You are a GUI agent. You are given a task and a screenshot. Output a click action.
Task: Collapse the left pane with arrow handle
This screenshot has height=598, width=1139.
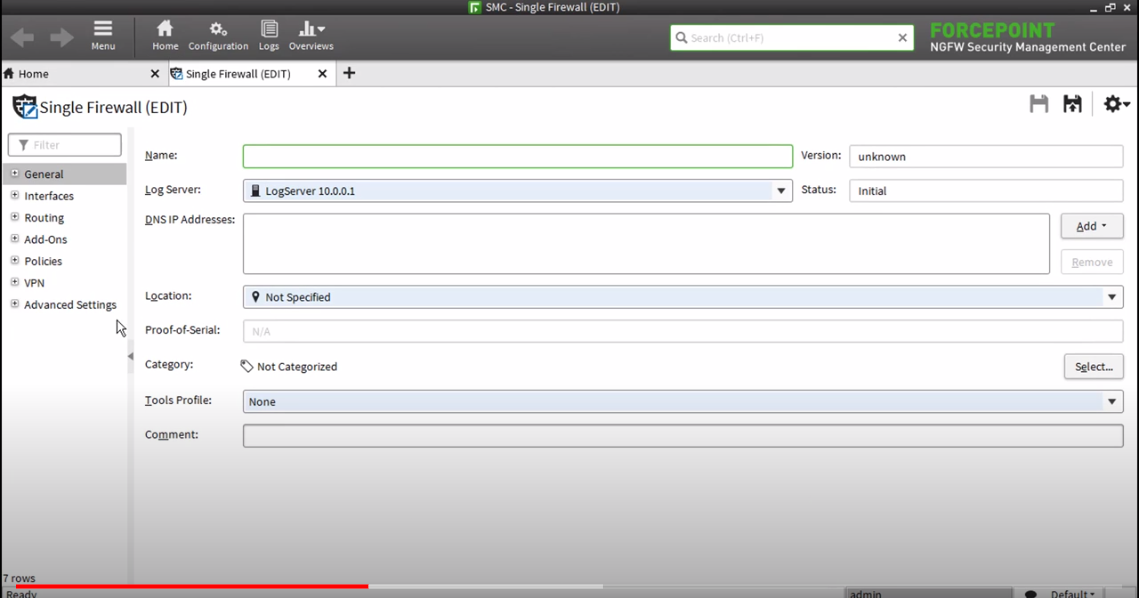tap(130, 356)
